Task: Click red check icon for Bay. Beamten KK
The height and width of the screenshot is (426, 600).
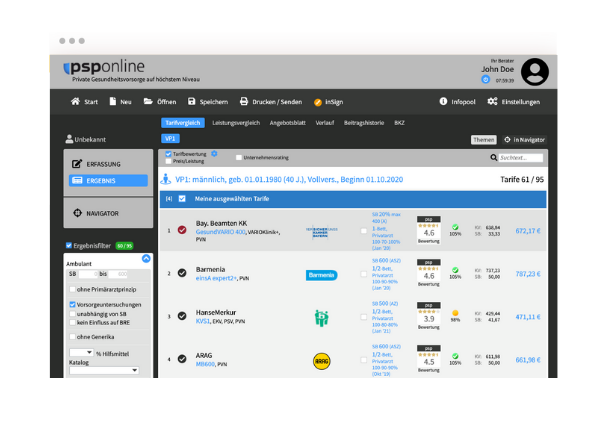Action: [182, 230]
